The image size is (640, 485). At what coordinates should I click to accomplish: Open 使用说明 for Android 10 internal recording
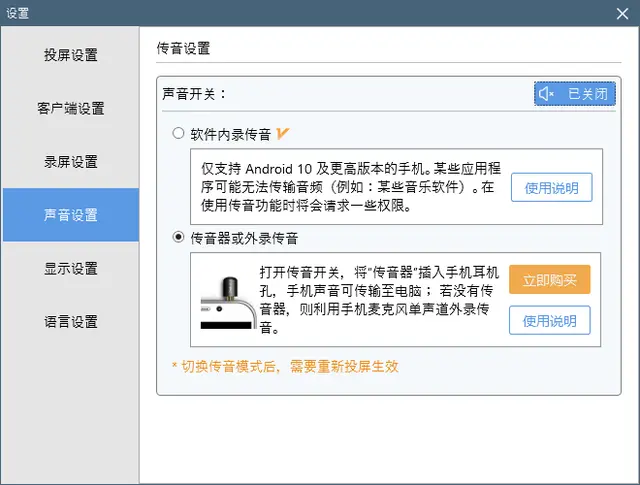click(x=551, y=187)
